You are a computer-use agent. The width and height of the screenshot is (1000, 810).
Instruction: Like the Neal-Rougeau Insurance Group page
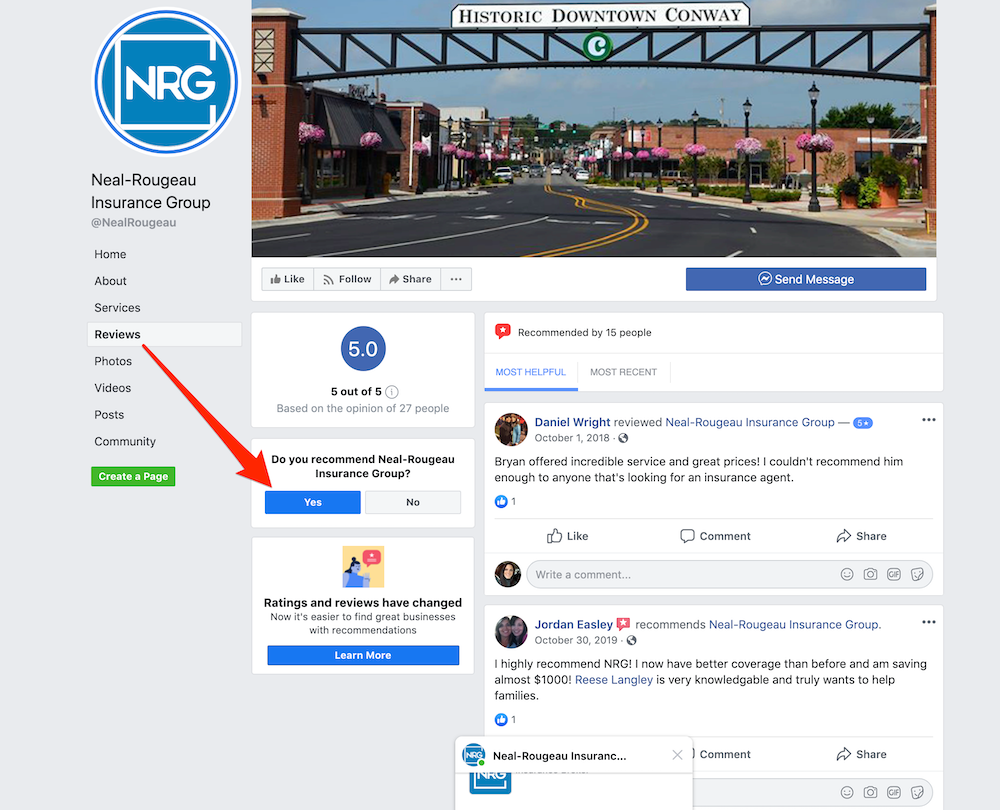click(288, 279)
